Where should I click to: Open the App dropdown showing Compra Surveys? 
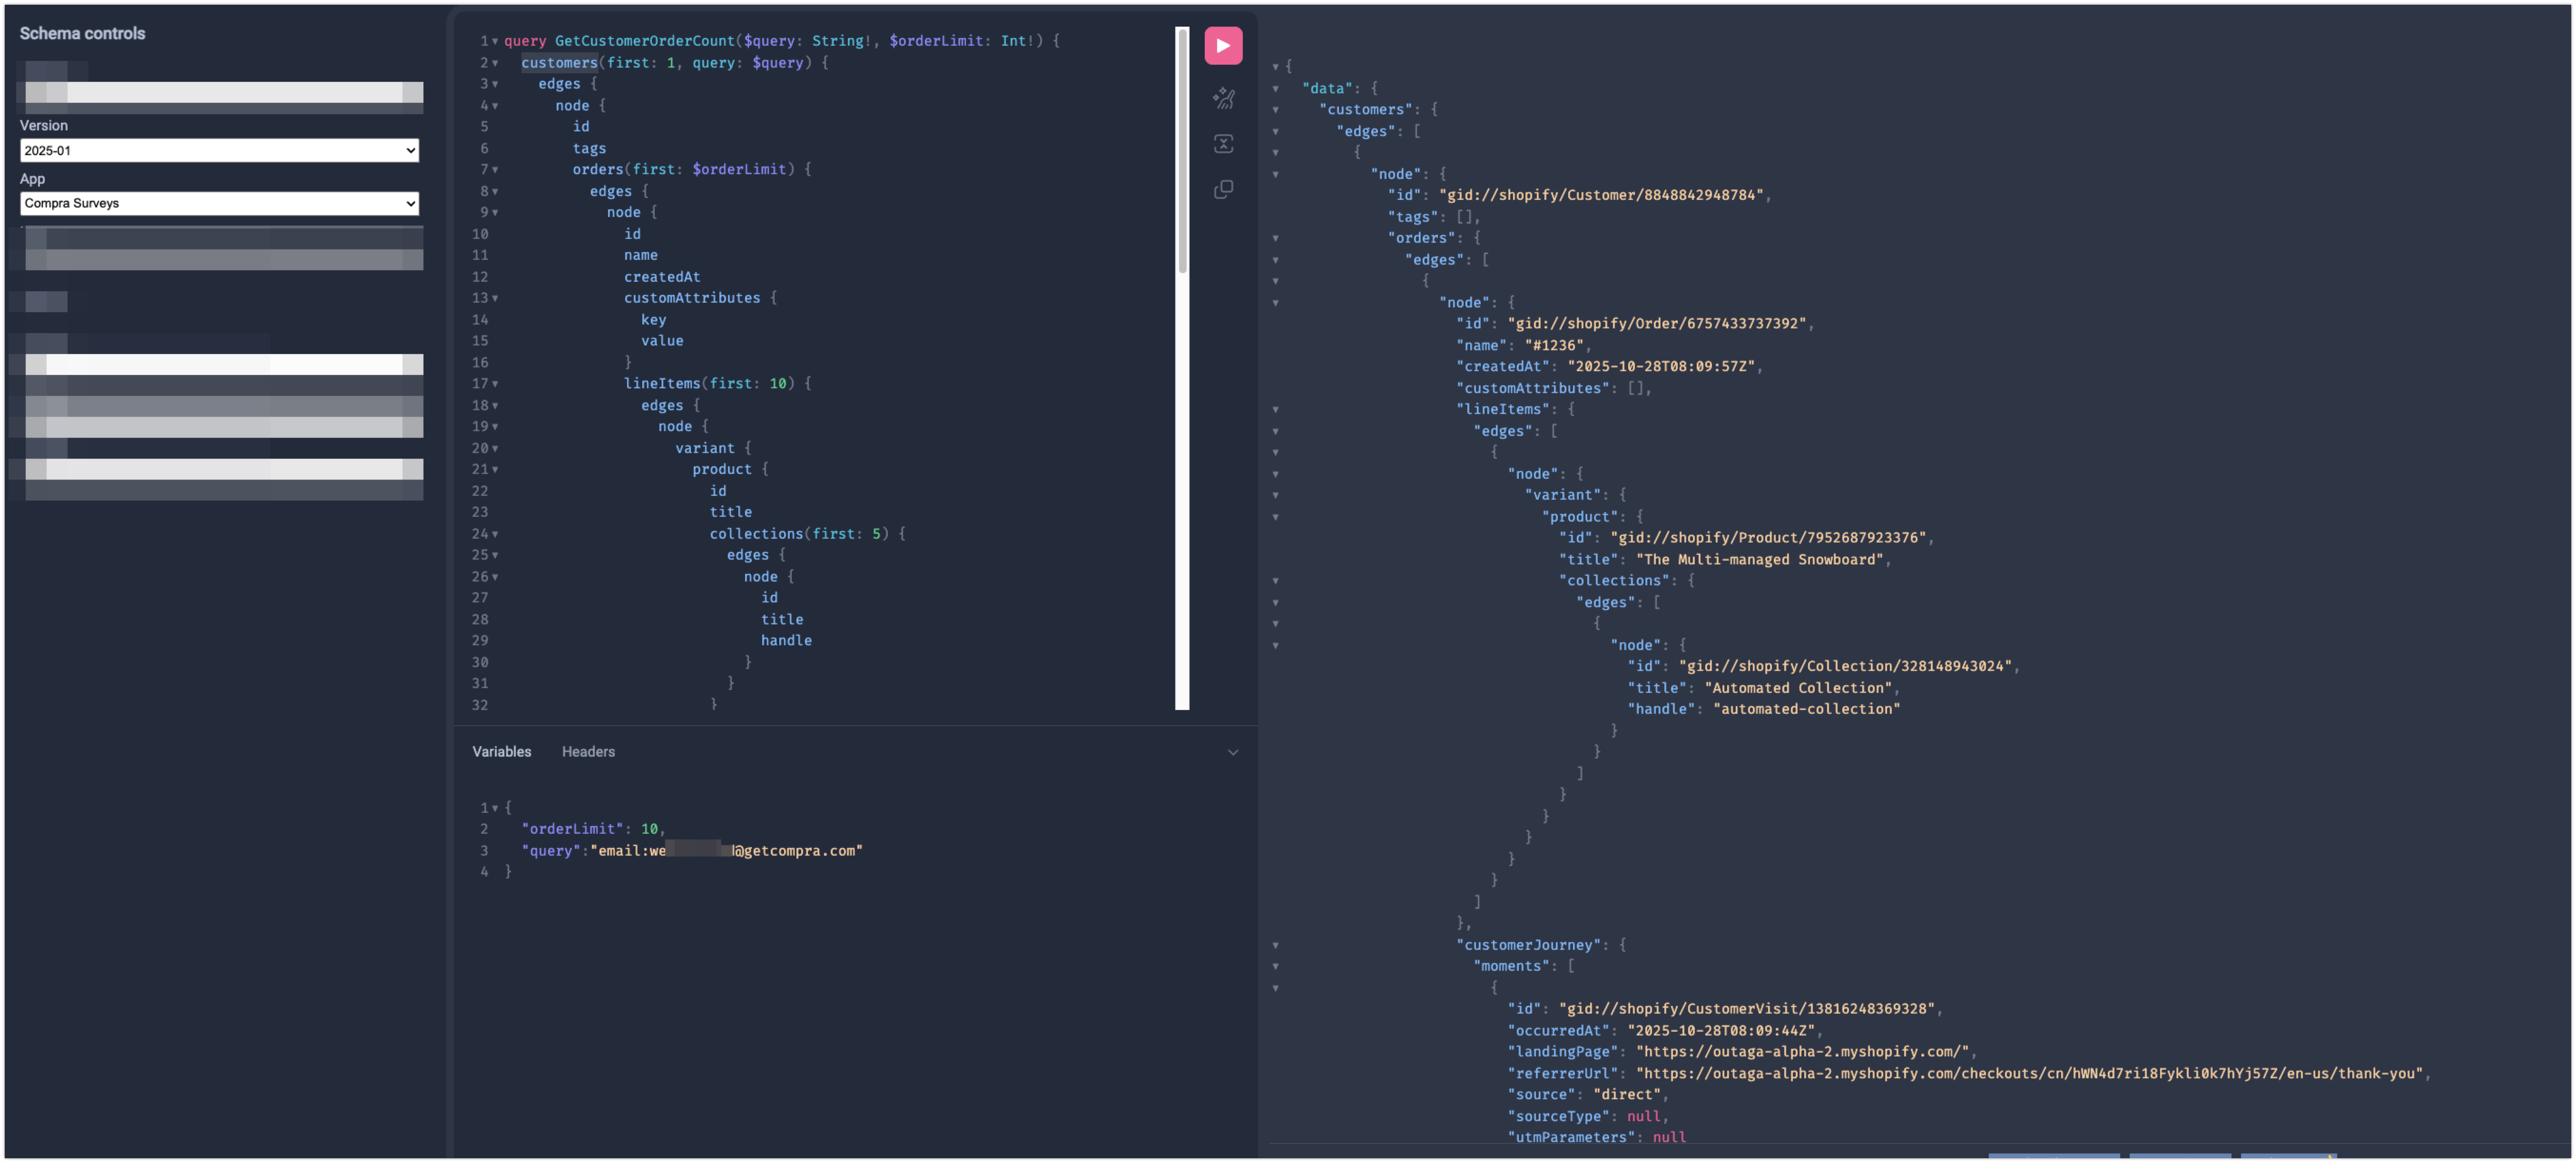[x=219, y=203]
